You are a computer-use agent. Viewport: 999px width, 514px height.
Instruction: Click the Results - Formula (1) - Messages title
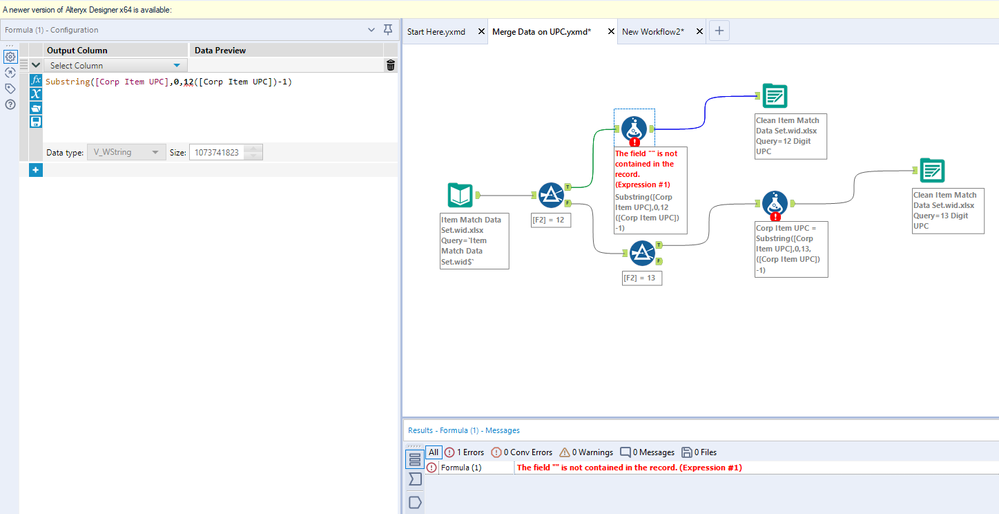463,431
